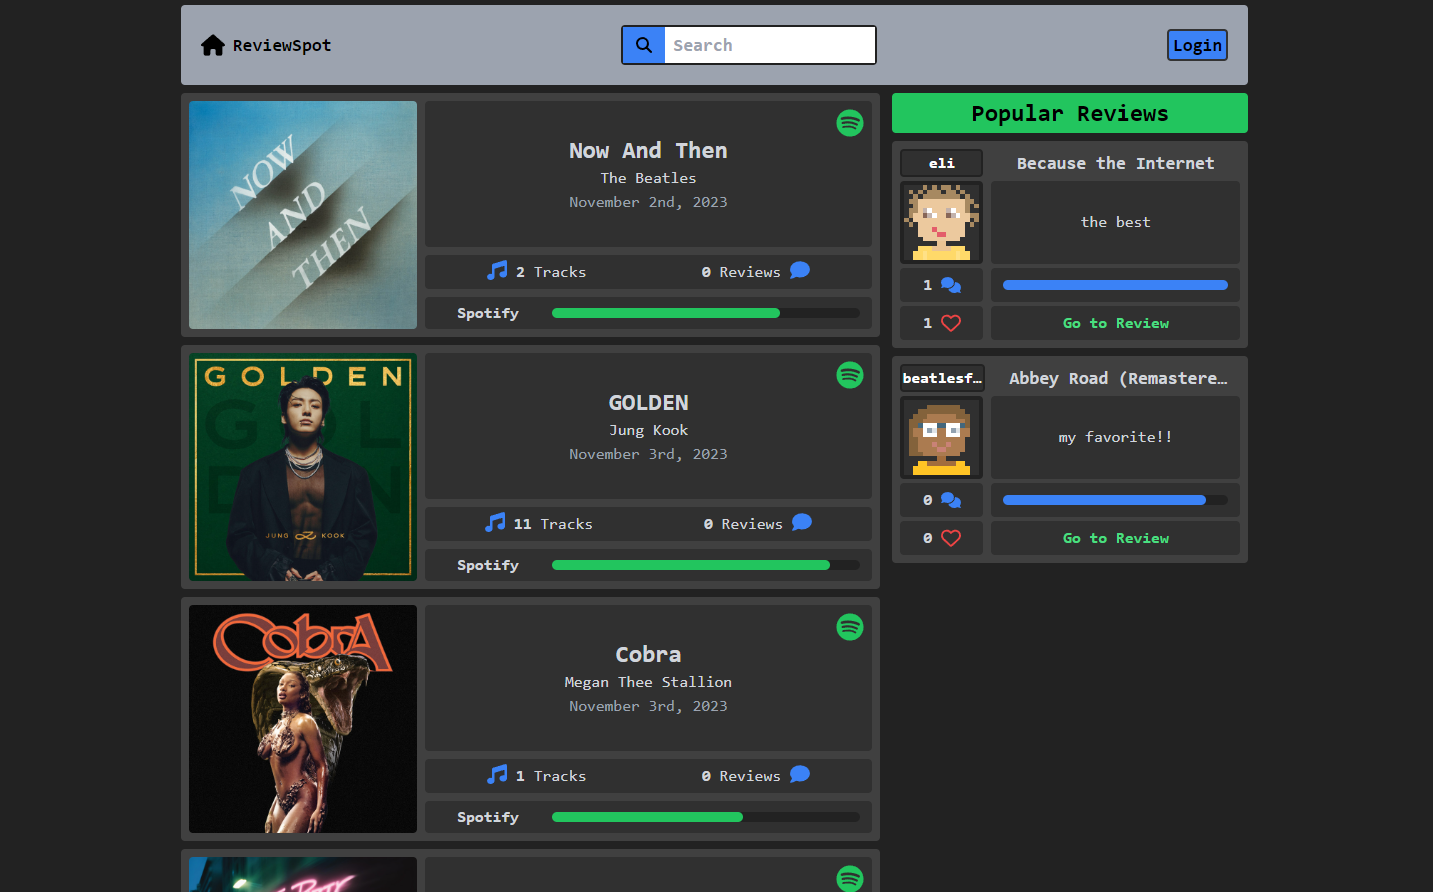Click beatlesf user's pixel avatar
The width and height of the screenshot is (1433, 892).
941,437
